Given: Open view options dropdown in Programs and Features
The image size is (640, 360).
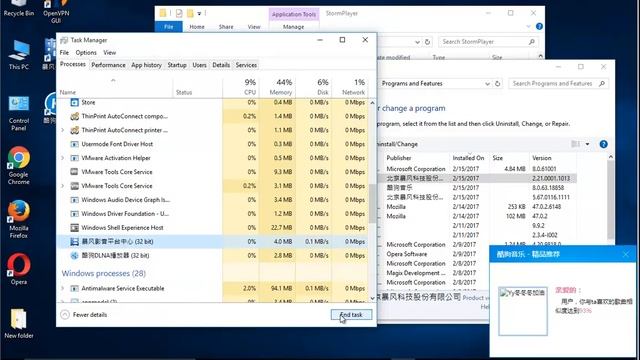Looking at the screenshot, I should [x=587, y=144].
